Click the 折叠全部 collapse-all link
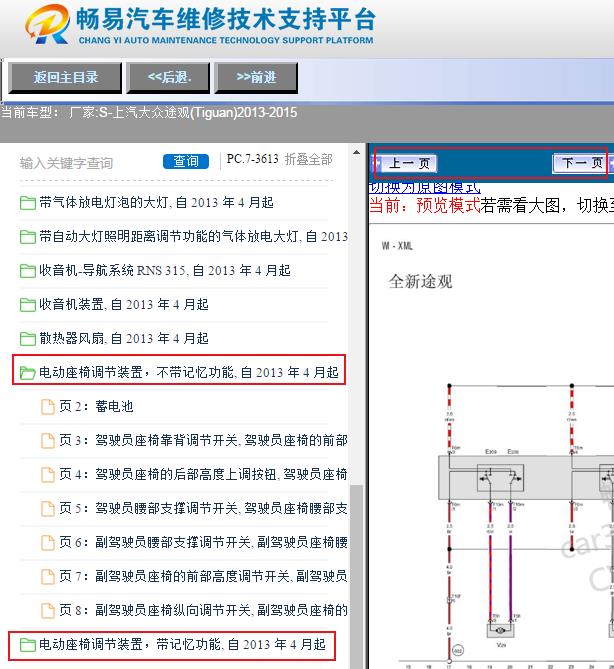 point(308,159)
